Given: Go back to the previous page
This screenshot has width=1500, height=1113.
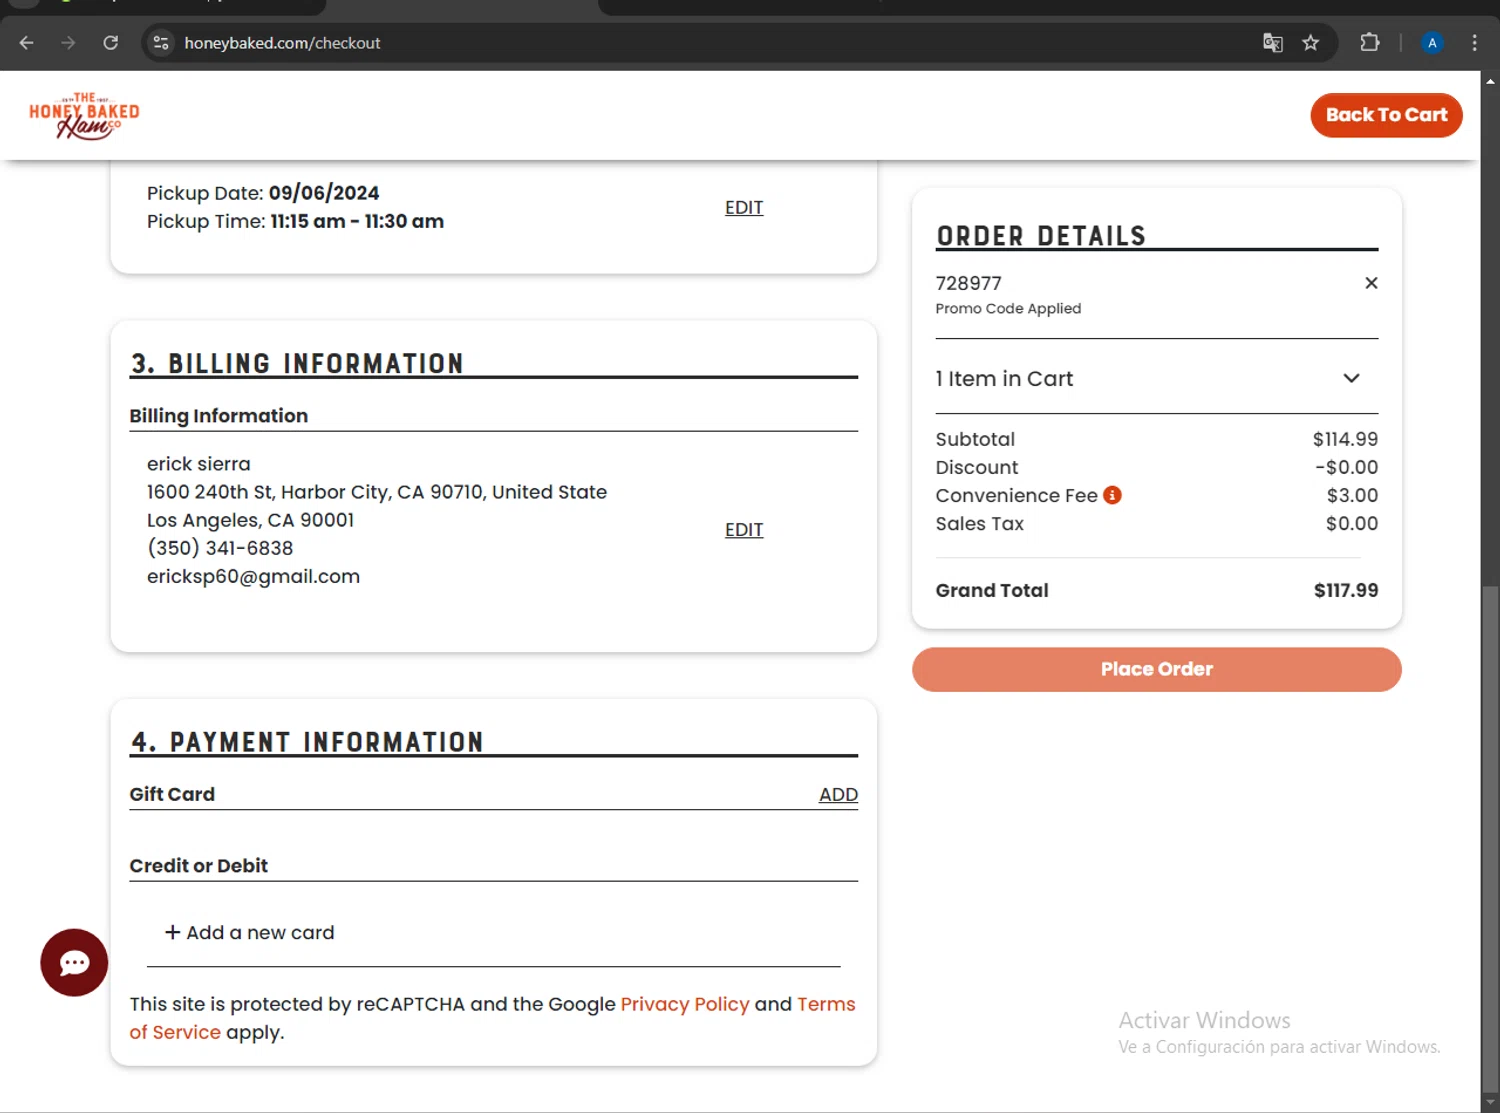Looking at the screenshot, I should (27, 43).
